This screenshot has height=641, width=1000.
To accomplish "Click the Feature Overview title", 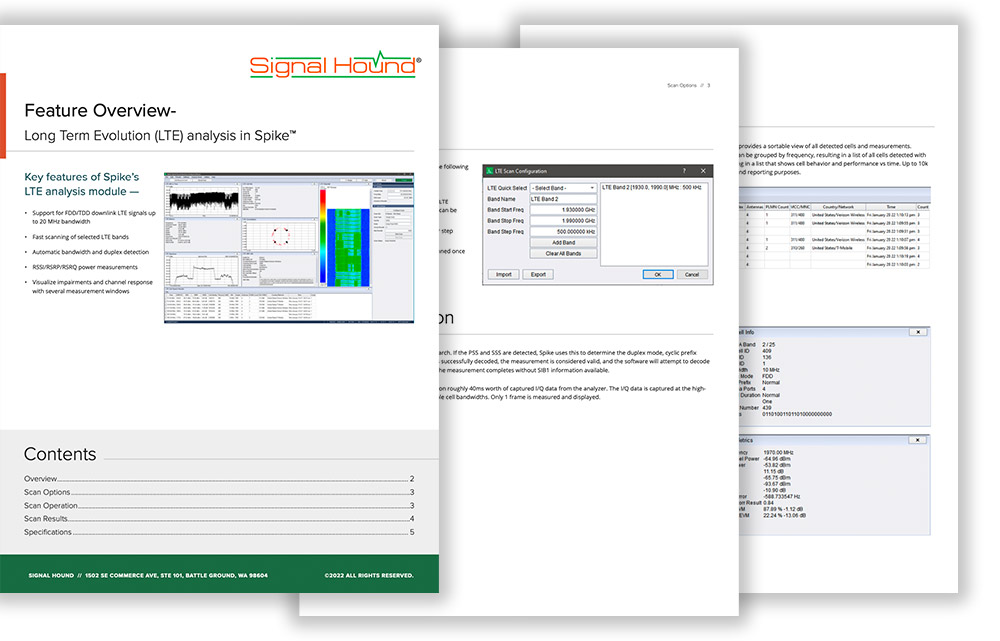I will pos(100,110).
